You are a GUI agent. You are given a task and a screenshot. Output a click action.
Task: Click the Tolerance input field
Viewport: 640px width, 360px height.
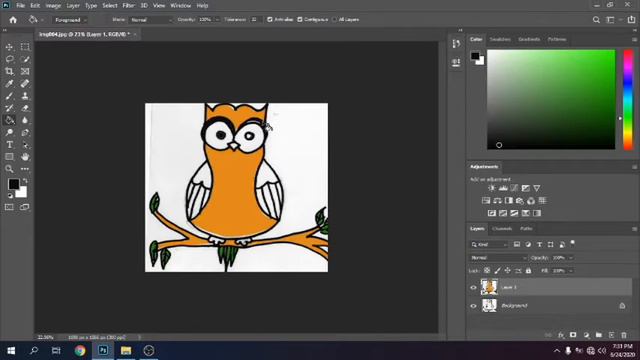click(255, 20)
